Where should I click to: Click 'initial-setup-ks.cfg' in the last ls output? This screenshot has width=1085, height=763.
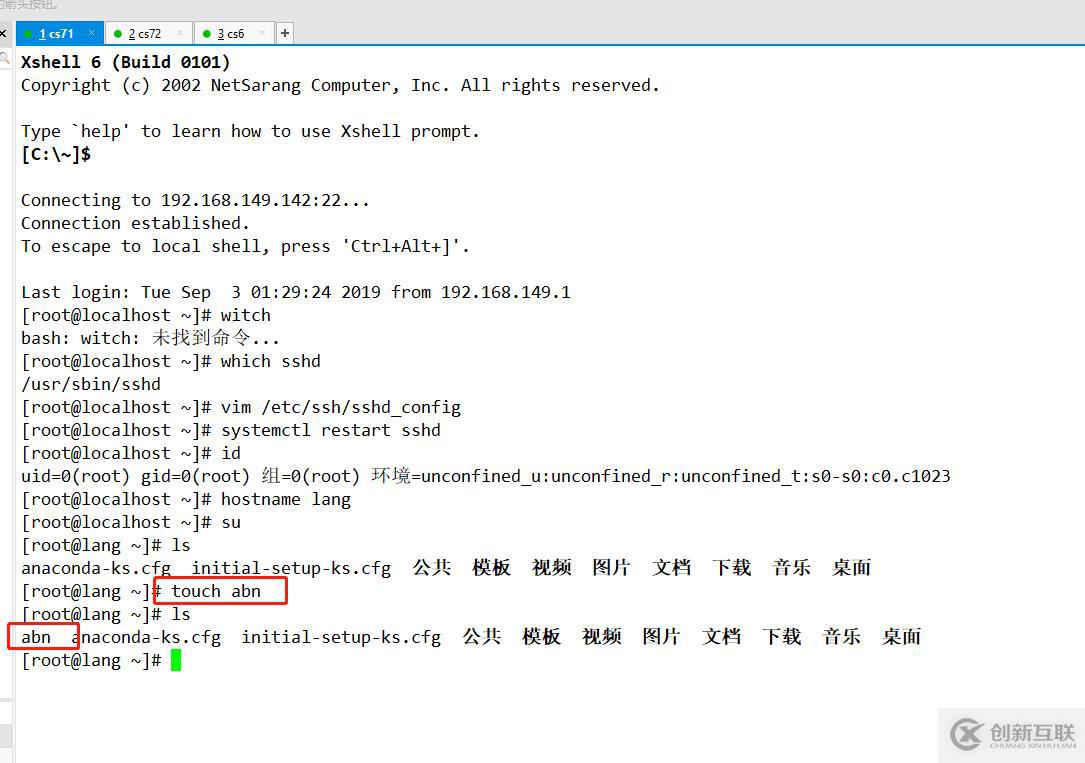[x=341, y=637]
